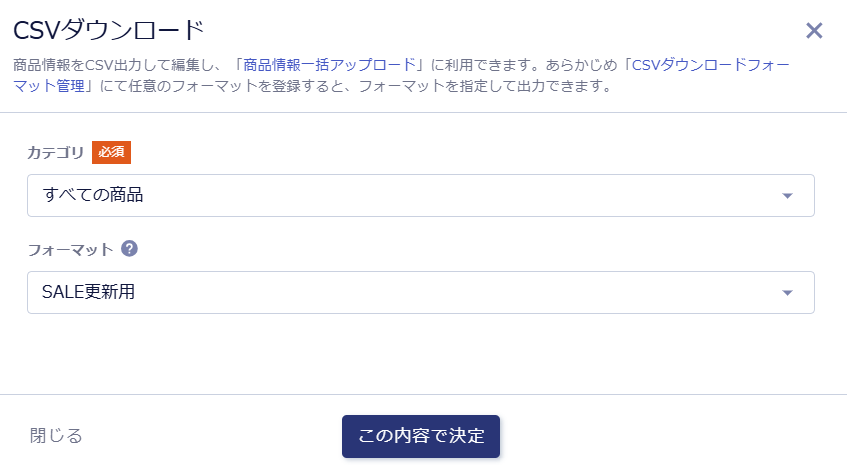Open the SALE更新用 format combo box
The width and height of the screenshot is (847, 466).
(420, 293)
